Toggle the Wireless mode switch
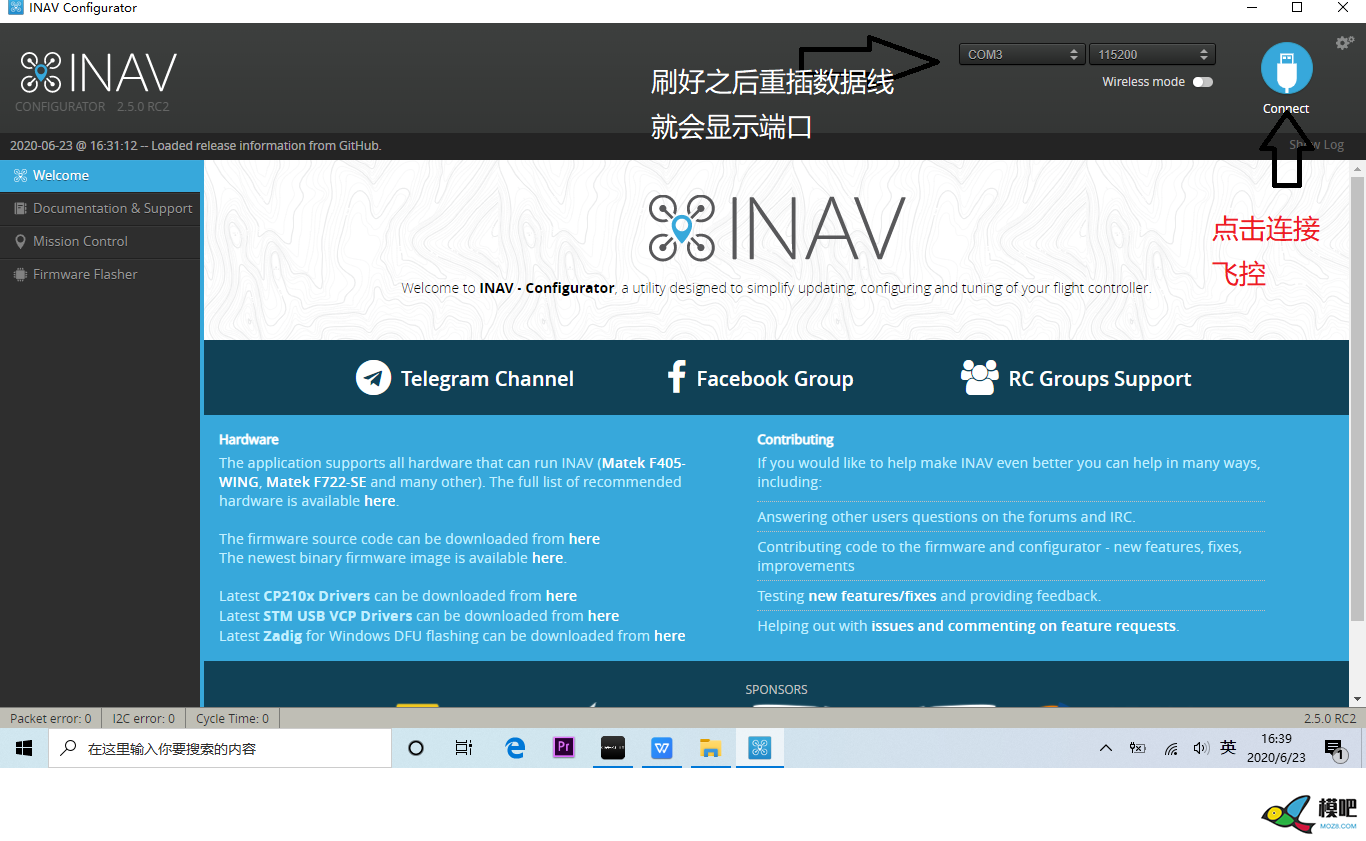1366x841 pixels. [x=1203, y=82]
